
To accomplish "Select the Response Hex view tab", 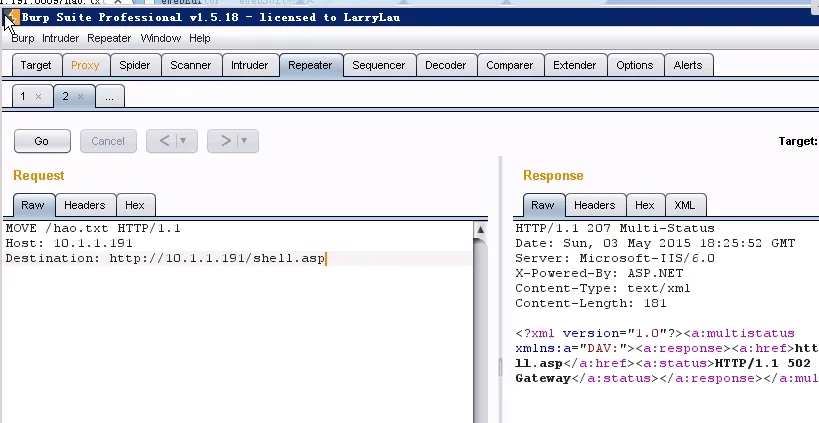I will coord(645,205).
